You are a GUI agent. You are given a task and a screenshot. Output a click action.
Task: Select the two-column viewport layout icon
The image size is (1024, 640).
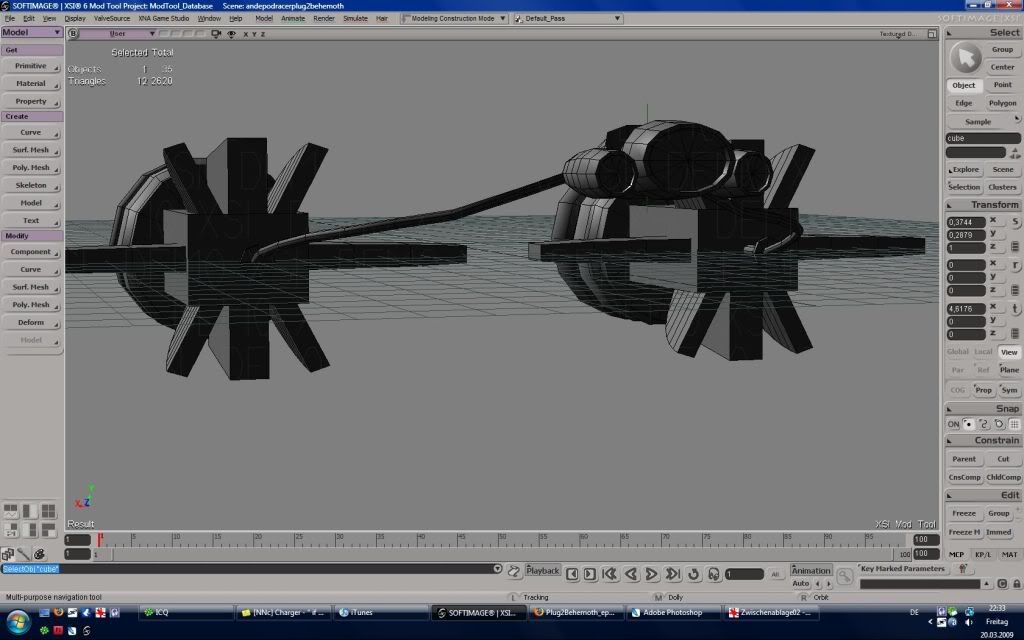click(x=30, y=511)
